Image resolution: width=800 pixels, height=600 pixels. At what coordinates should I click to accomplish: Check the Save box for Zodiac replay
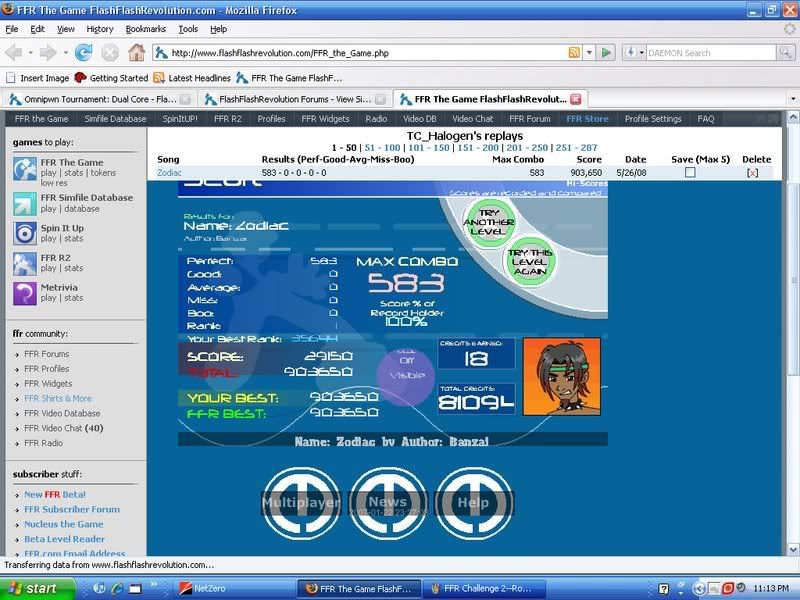tap(689, 173)
